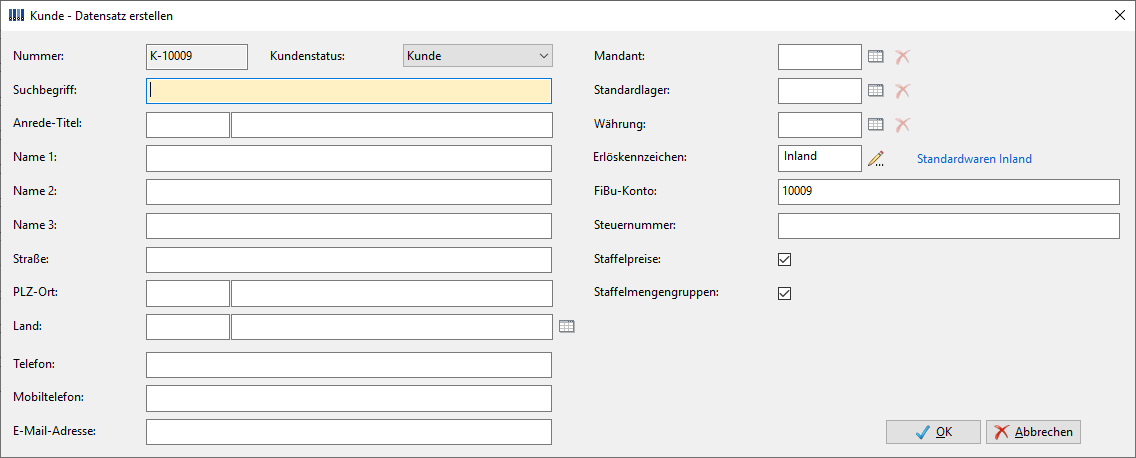The height and width of the screenshot is (458, 1136).
Task: Click into the Steuernummer field
Action: [x=949, y=226]
